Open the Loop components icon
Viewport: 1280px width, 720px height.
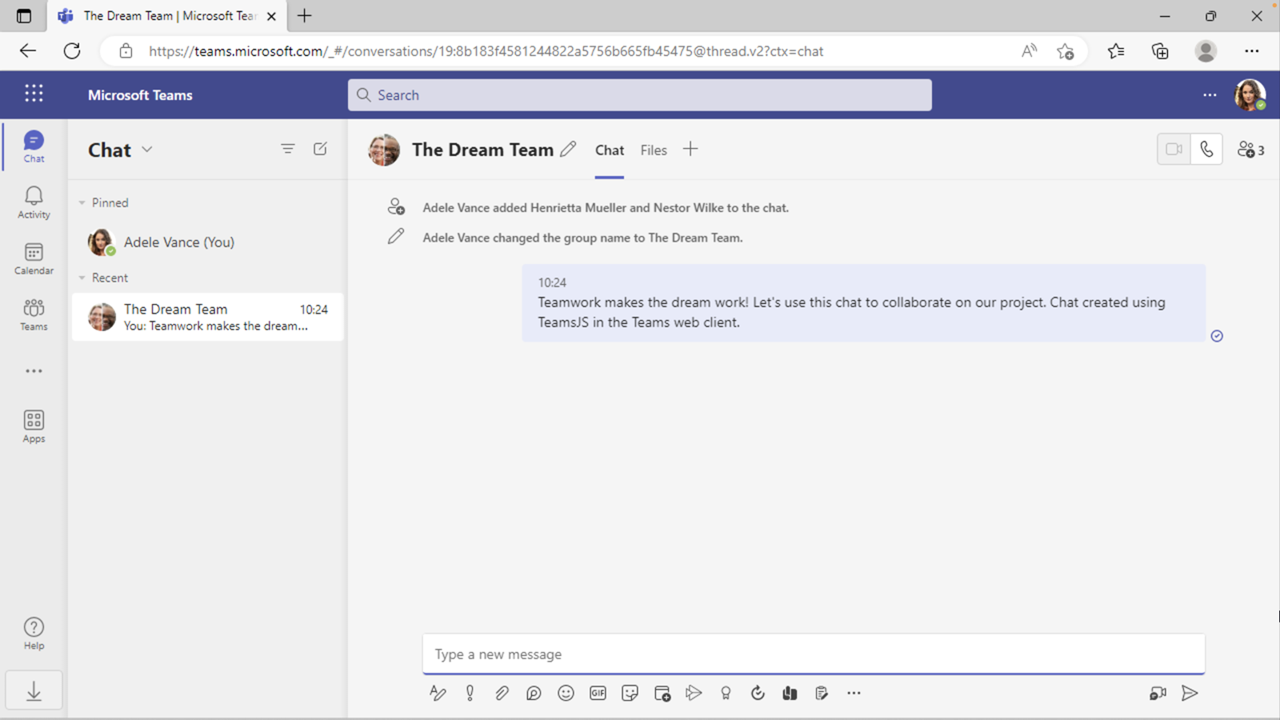click(x=534, y=693)
